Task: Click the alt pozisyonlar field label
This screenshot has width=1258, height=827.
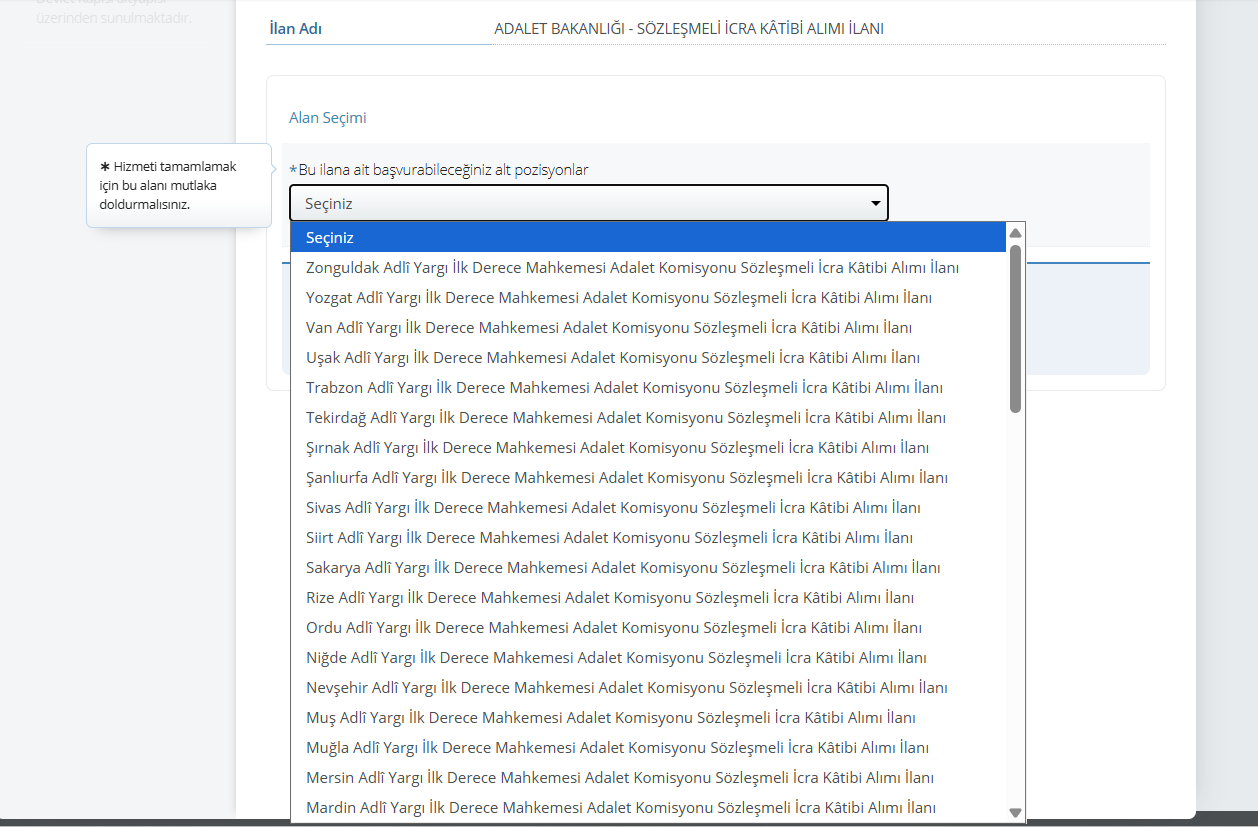Action: 439,170
